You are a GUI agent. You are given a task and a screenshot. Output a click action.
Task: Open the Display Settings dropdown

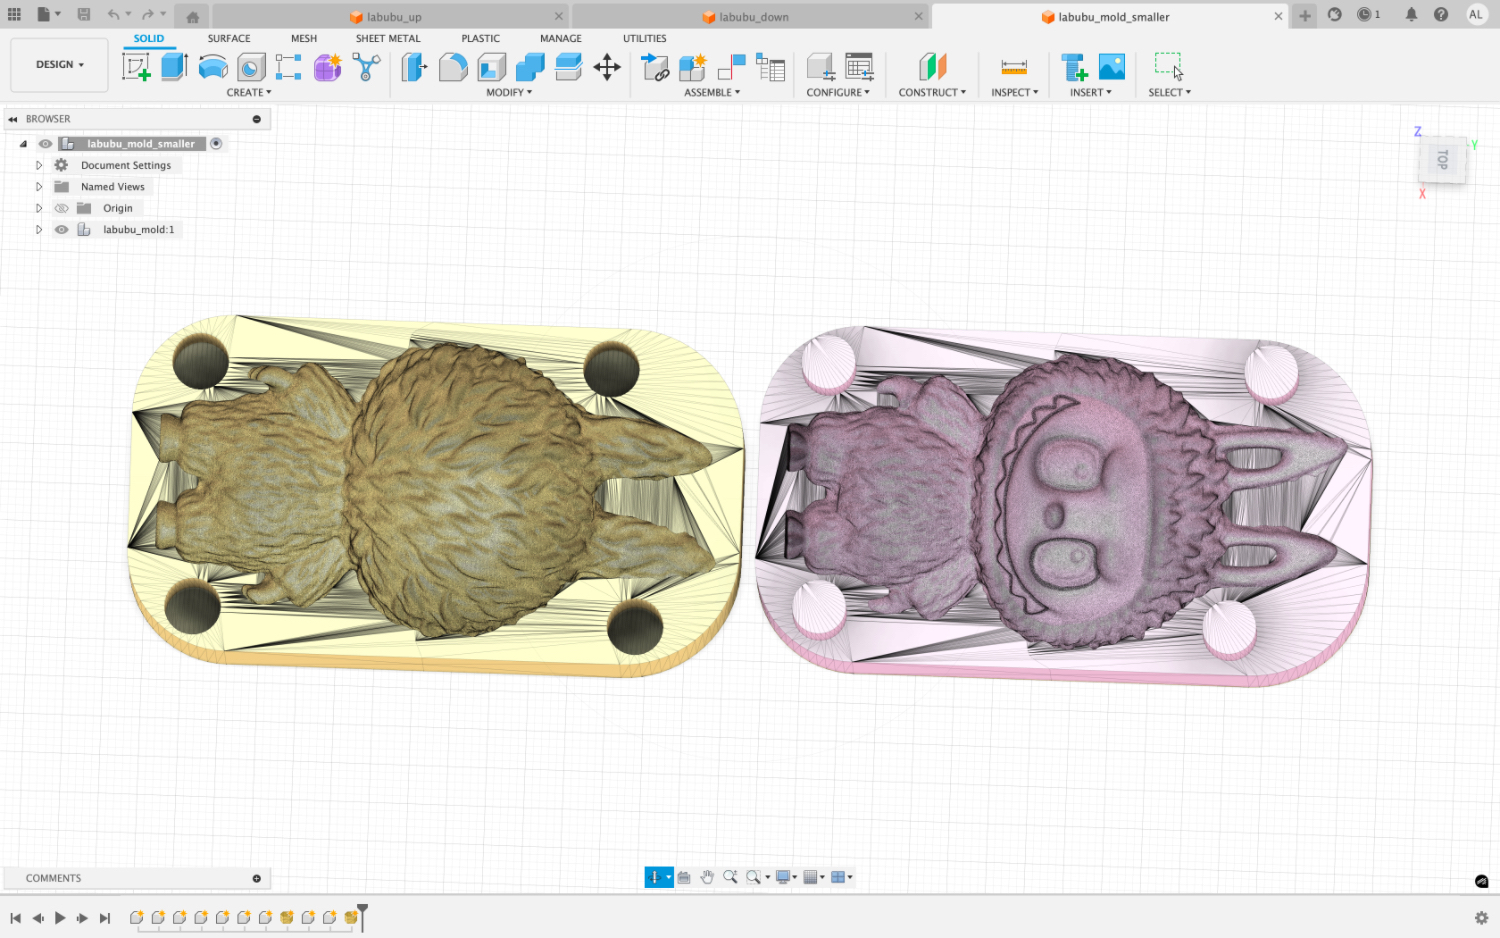[x=785, y=877]
